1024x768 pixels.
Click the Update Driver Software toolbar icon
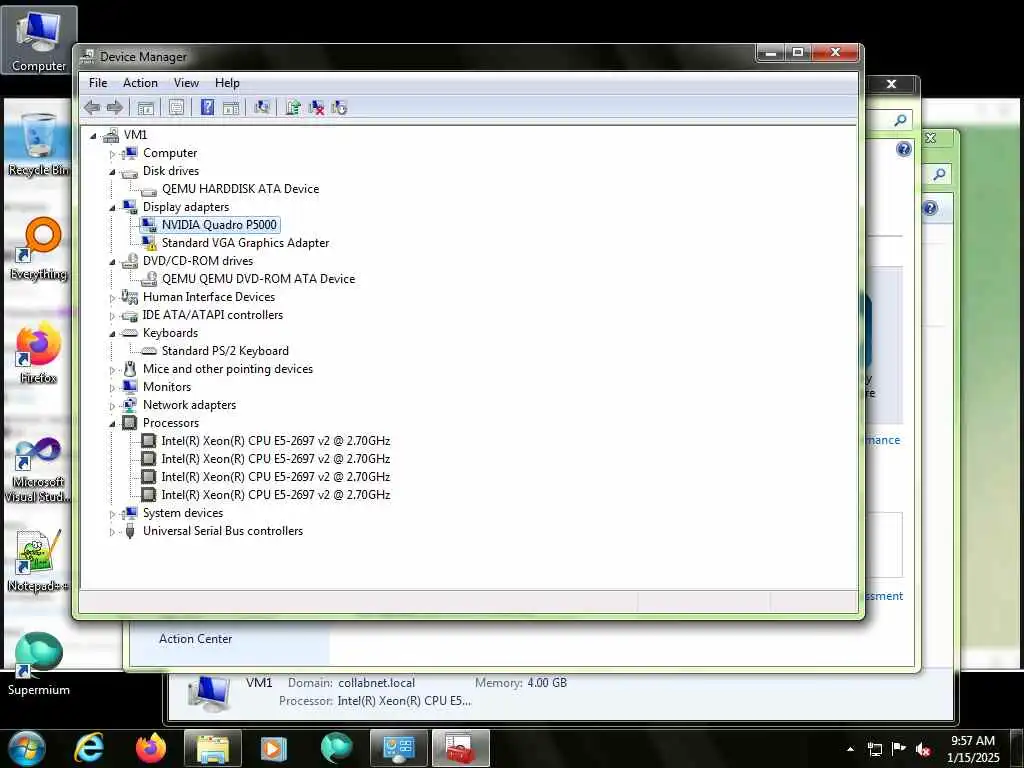tap(293, 107)
